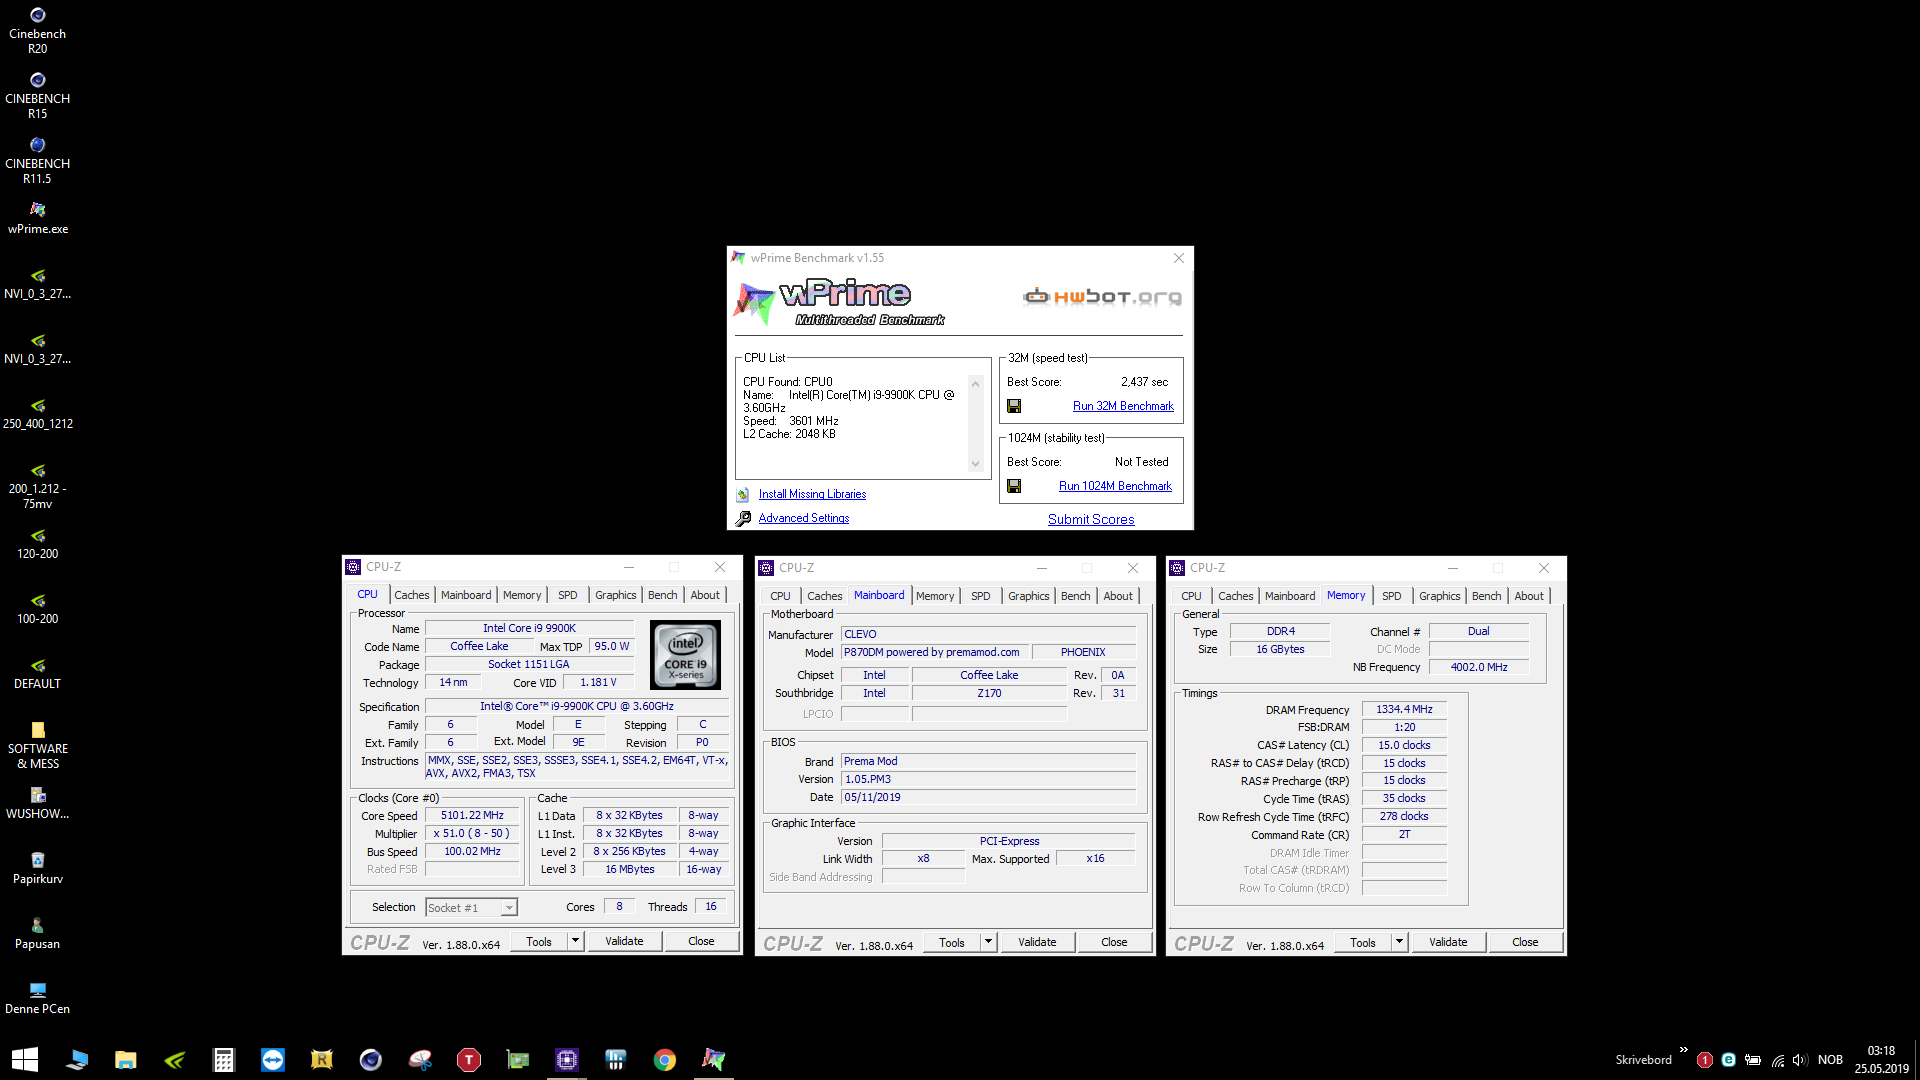Screen dimensions: 1920x1080
Task: Run the 1024M Benchmark in wPrime
Action: [1115, 486]
